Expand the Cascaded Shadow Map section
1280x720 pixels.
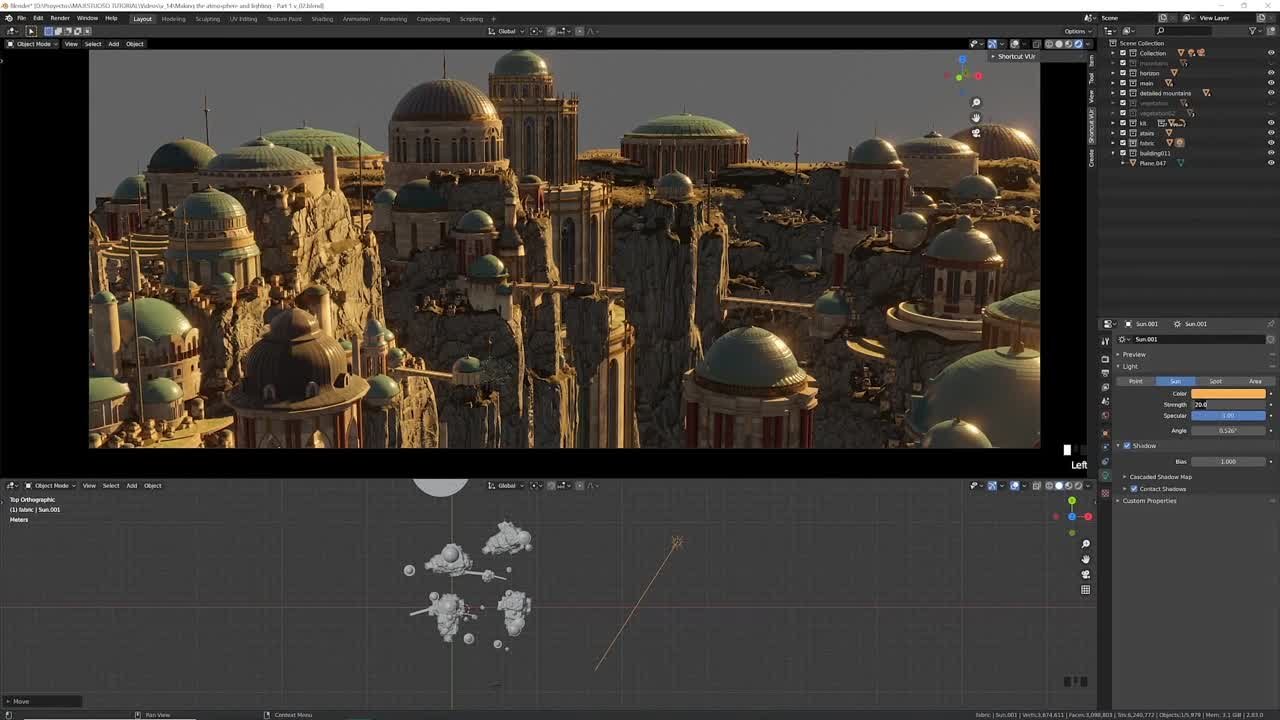[1160, 477]
